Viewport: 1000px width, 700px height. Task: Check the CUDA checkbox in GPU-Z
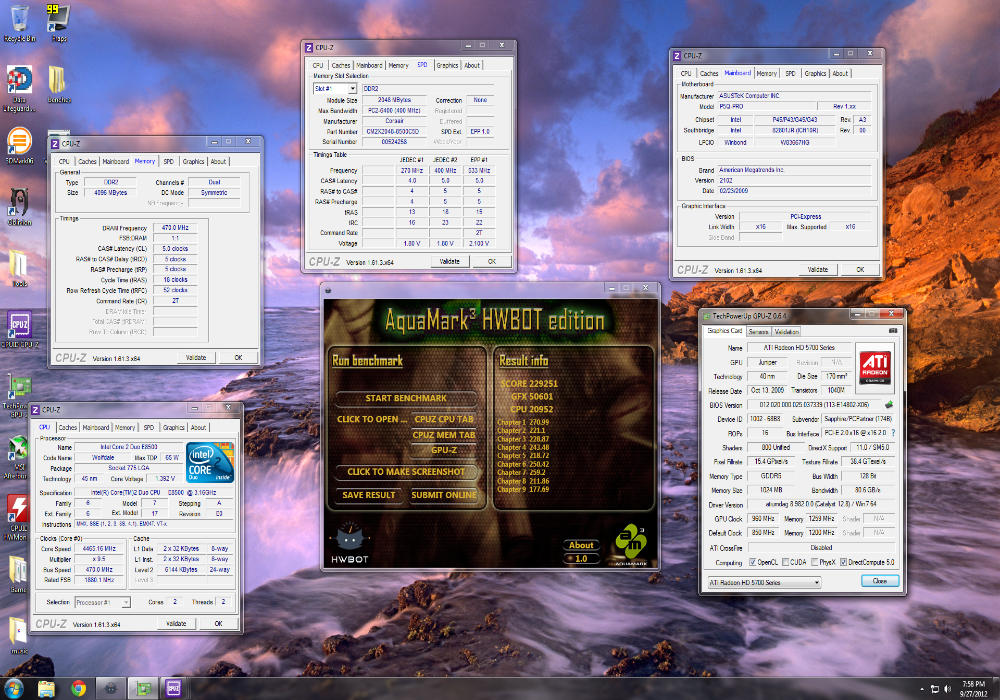click(786, 562)
